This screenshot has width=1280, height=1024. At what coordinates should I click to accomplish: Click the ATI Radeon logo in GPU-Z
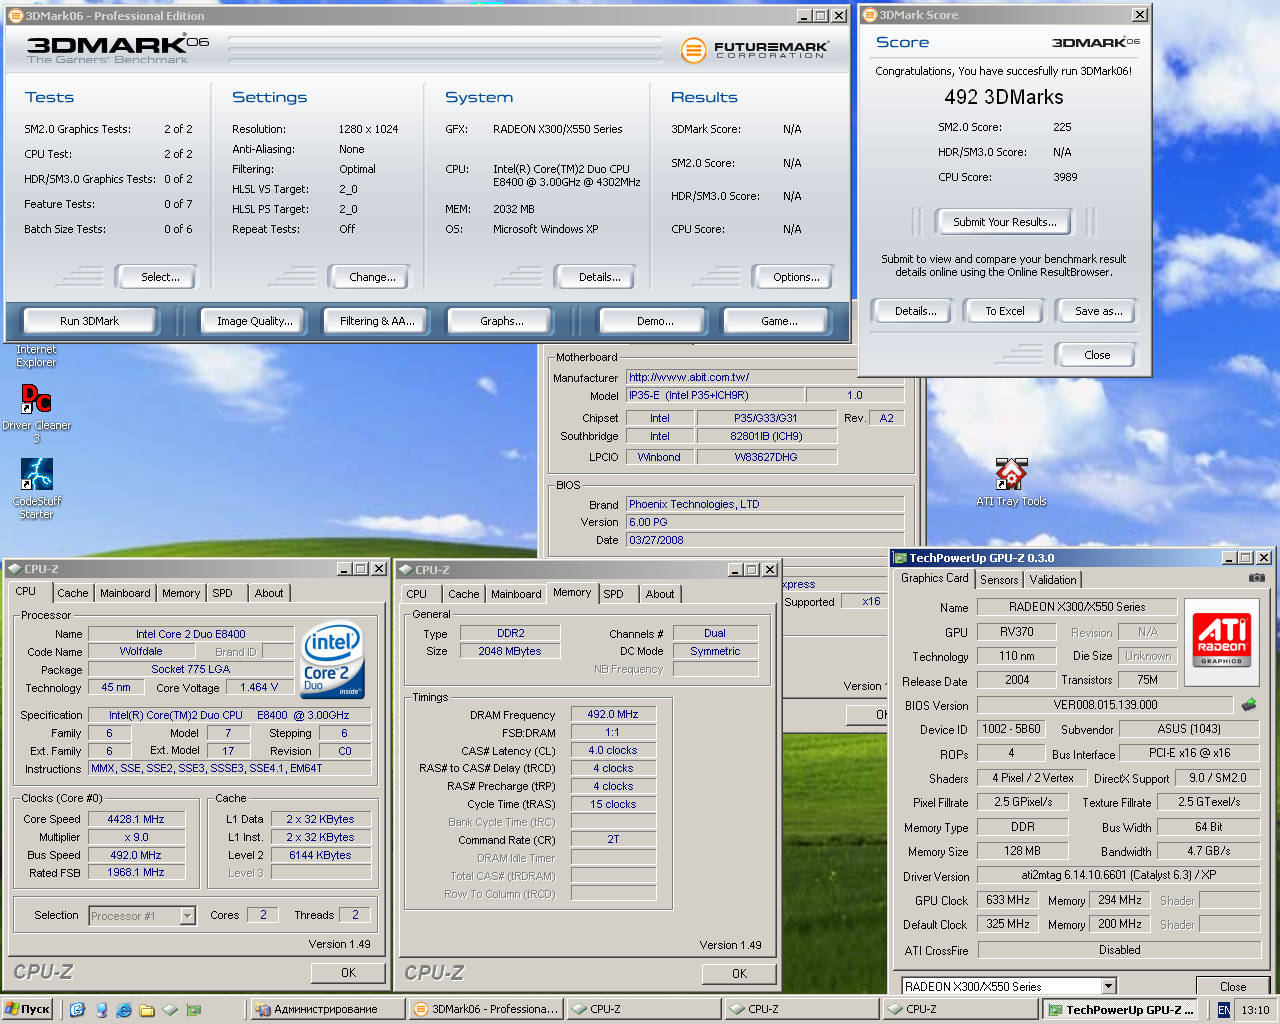click(x=1221, y=642)
